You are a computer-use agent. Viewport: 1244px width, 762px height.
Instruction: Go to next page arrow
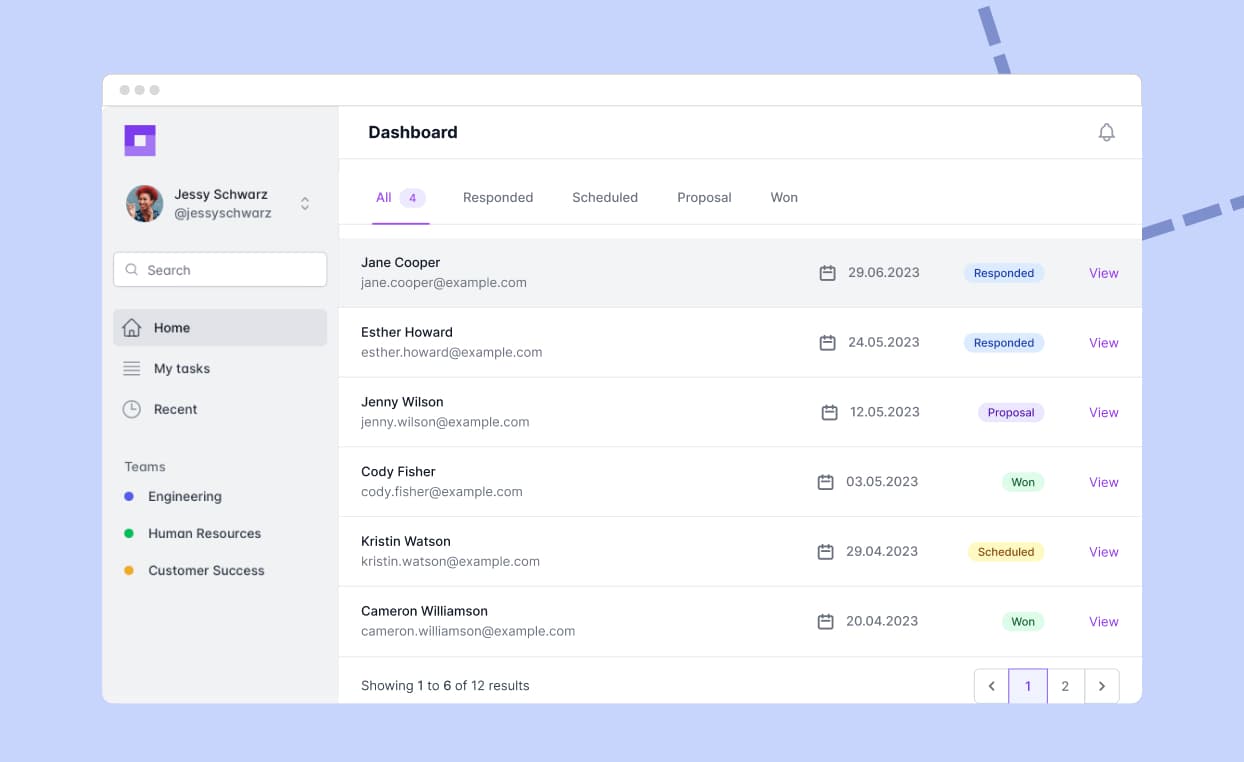(x=1102, y=686)
